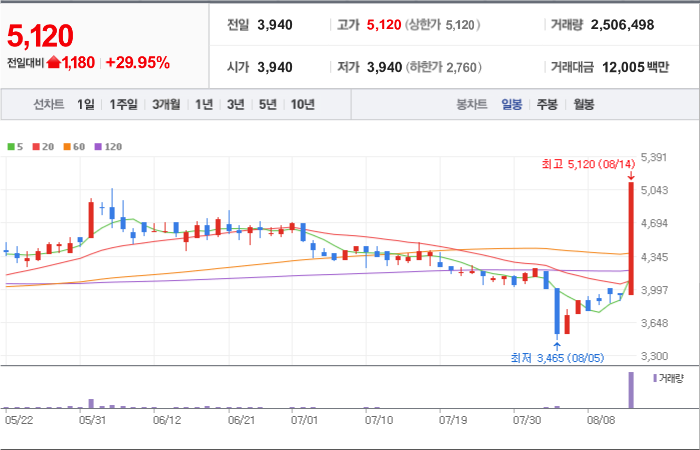Click the 07/30 date axis label

[527, 420]
